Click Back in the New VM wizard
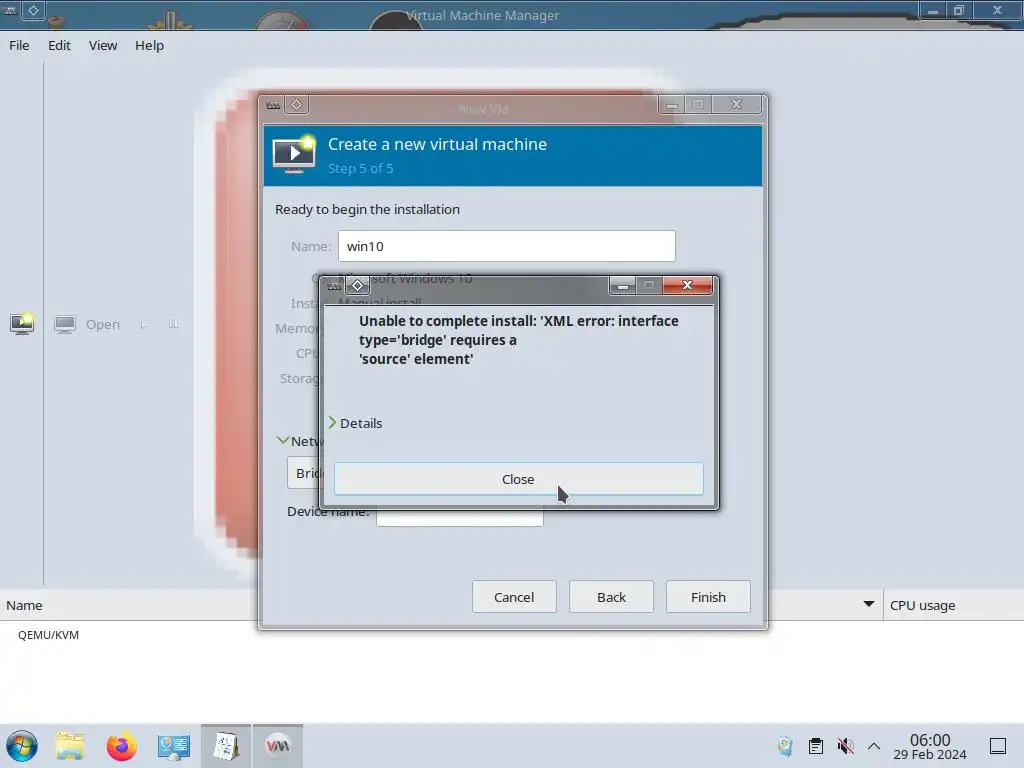 [611, 597]
